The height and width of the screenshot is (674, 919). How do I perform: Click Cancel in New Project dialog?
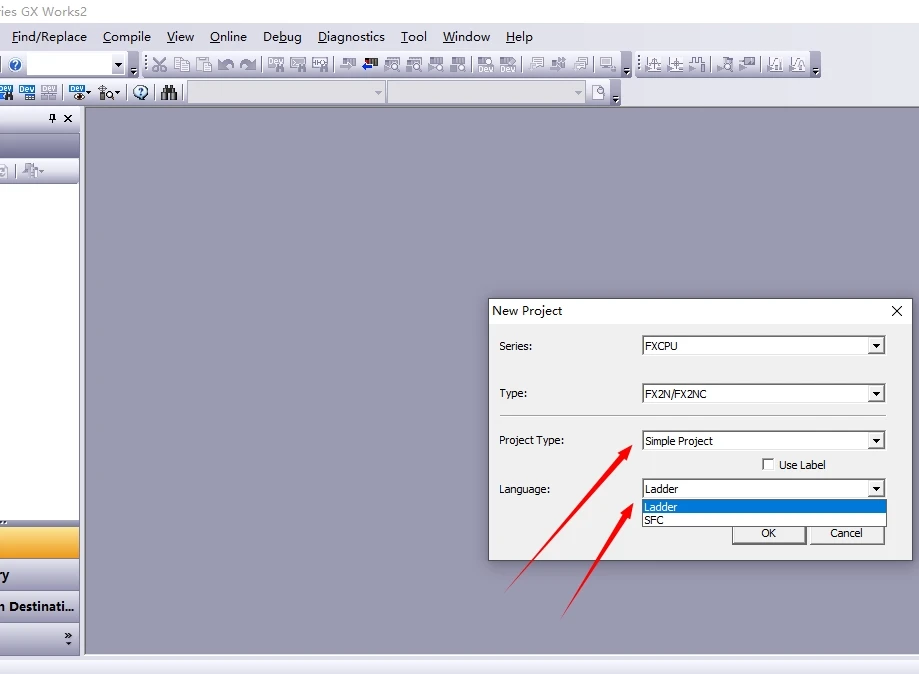(x=846, y=535)
